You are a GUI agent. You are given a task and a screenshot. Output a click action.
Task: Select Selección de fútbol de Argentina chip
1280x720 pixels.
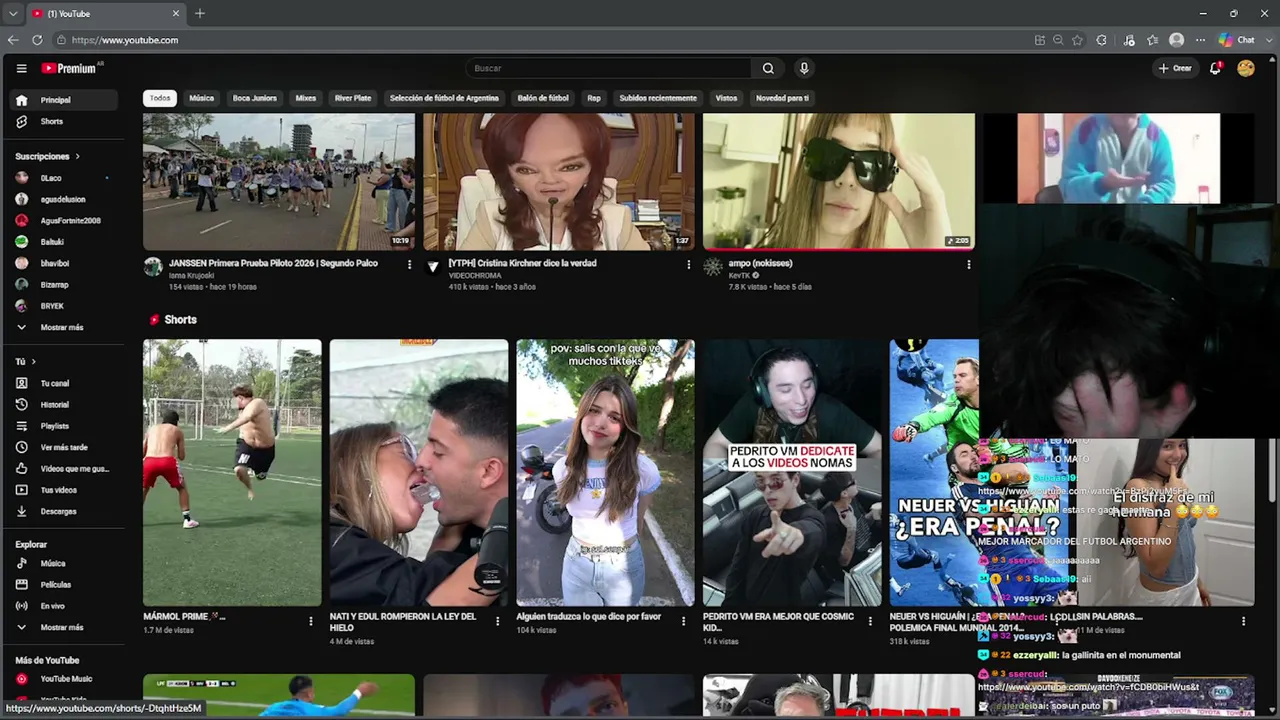tap(444, 98)
